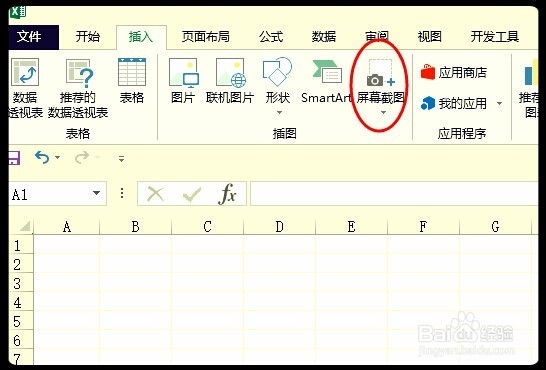Undo the last action
The image size is (546, 370).
[42, 158]
